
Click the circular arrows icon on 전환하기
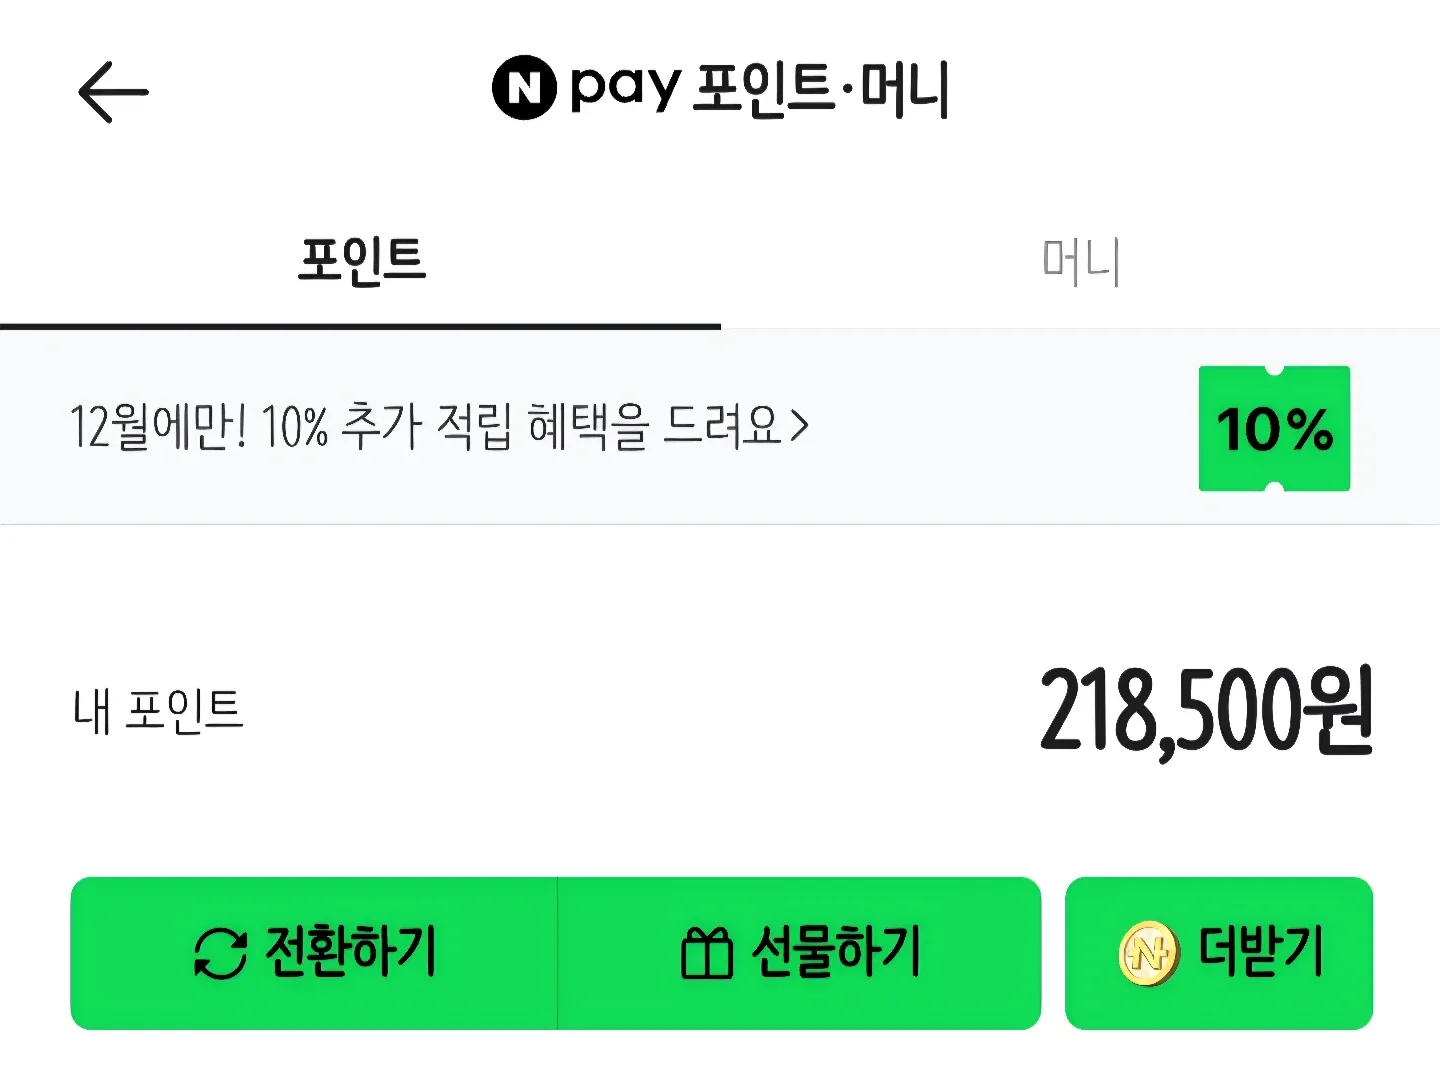click(x=220, y=953)
